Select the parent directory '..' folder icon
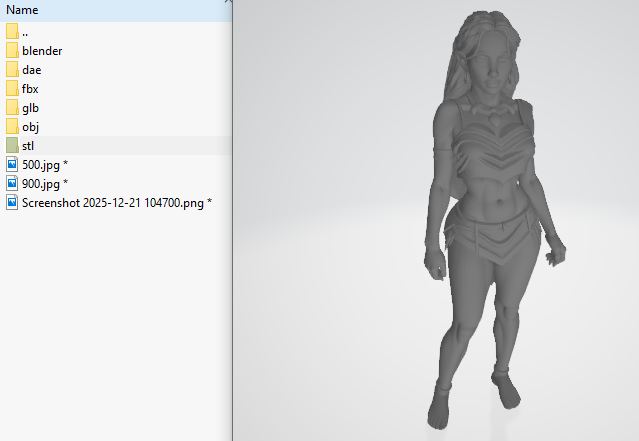 coord(12,31)
